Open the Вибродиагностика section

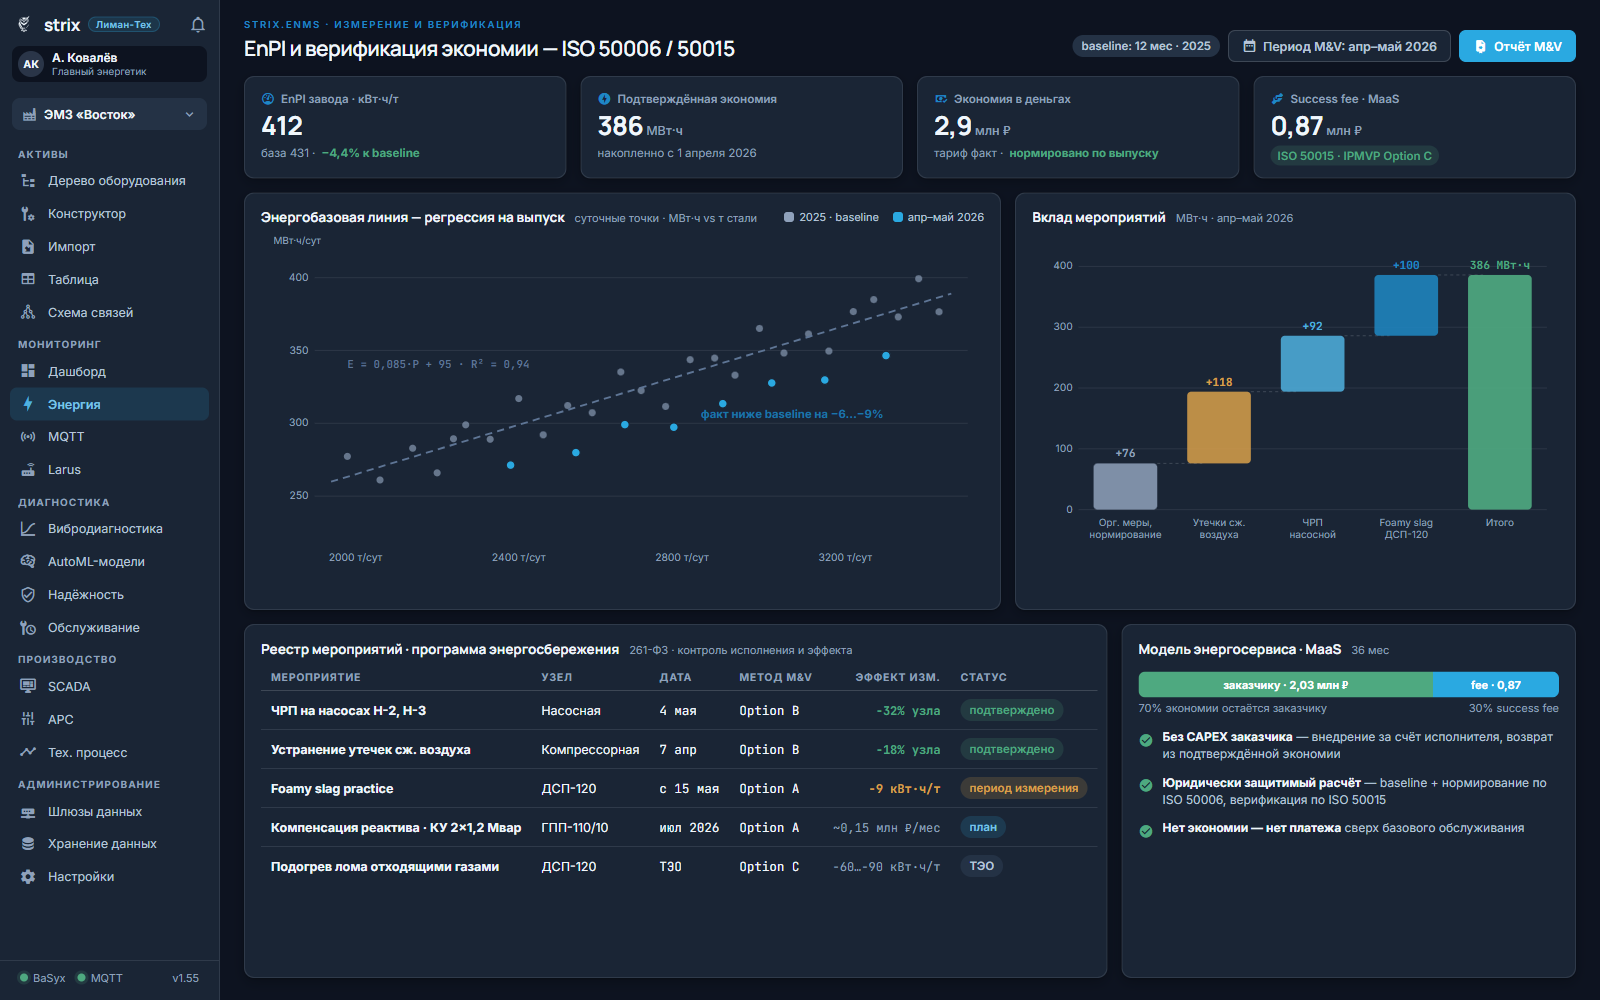[x=109, y=529]
